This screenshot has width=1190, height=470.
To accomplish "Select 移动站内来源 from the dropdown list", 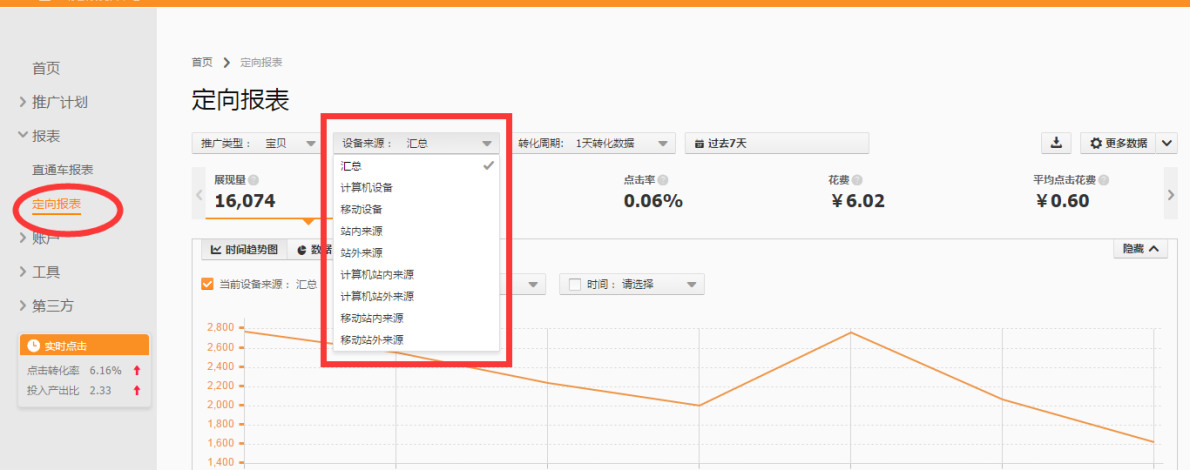I will (x=416, y=318).
